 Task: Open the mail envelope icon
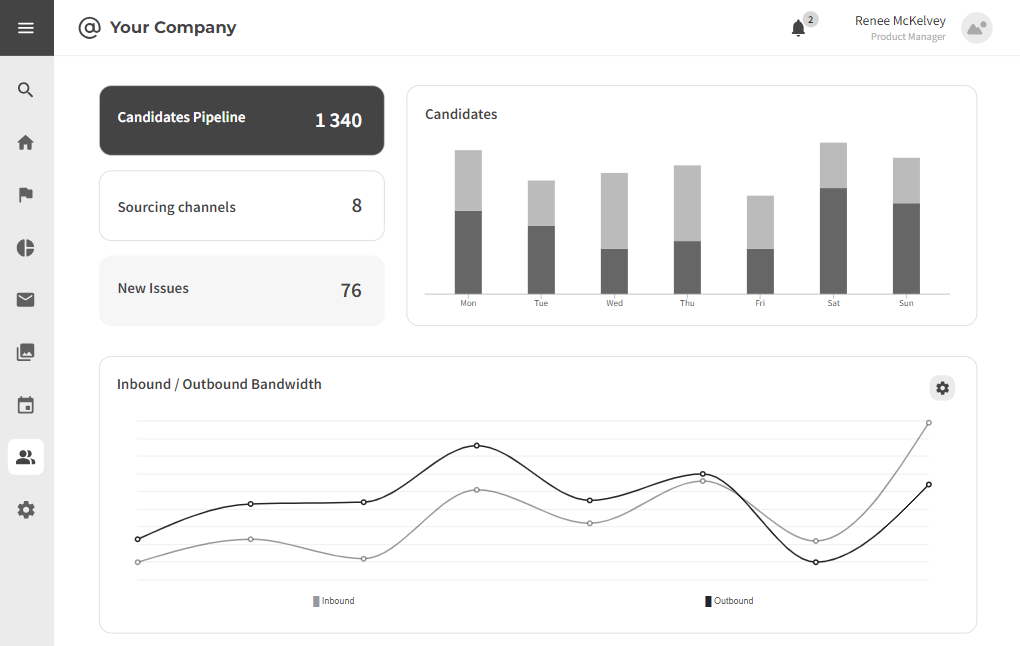tap(25, 299)
